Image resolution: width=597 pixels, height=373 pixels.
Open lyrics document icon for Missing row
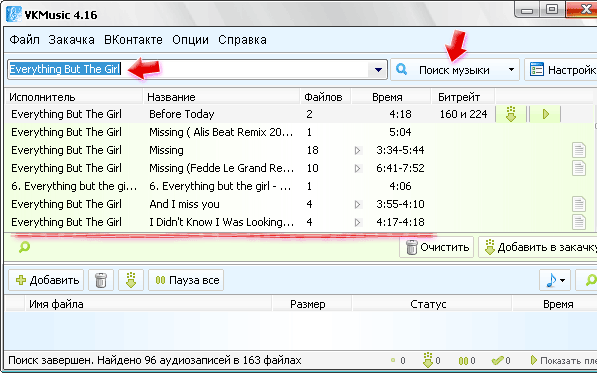click(579, 150)
